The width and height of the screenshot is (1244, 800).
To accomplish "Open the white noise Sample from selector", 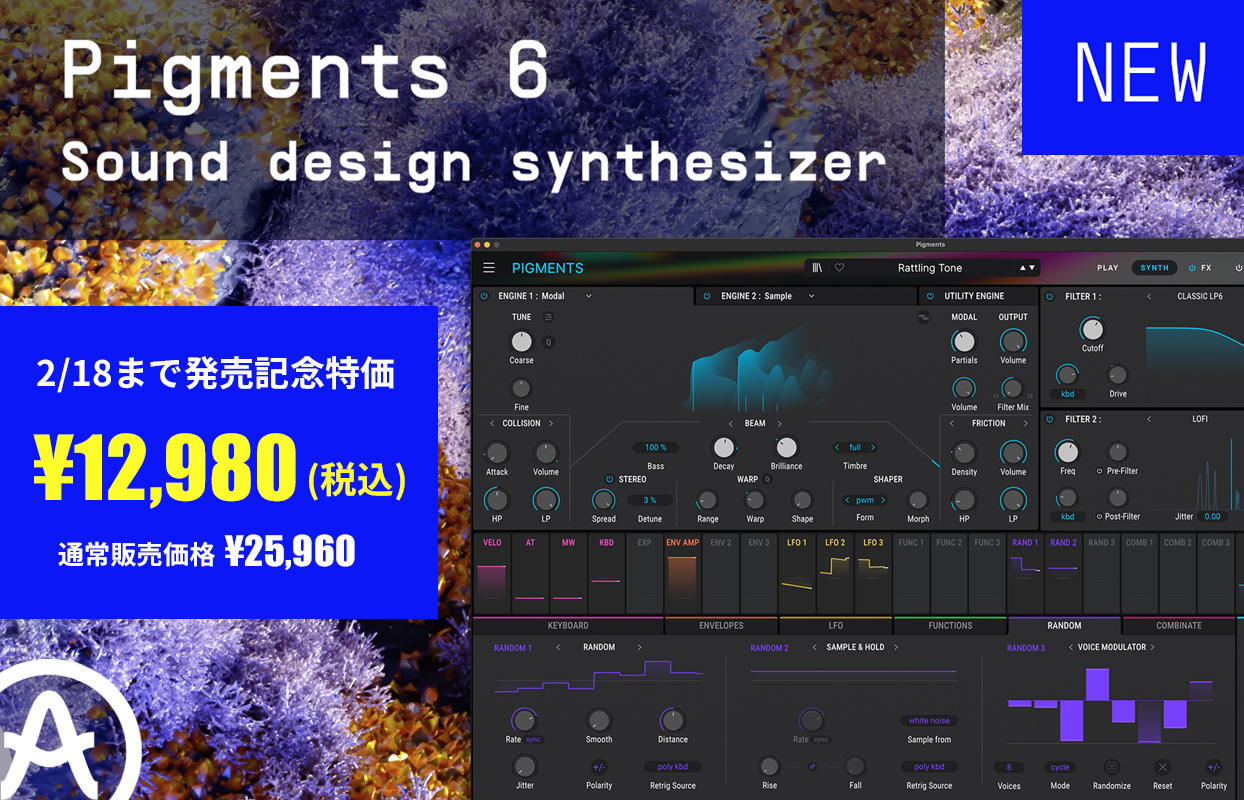I will [x=929, y=721].
